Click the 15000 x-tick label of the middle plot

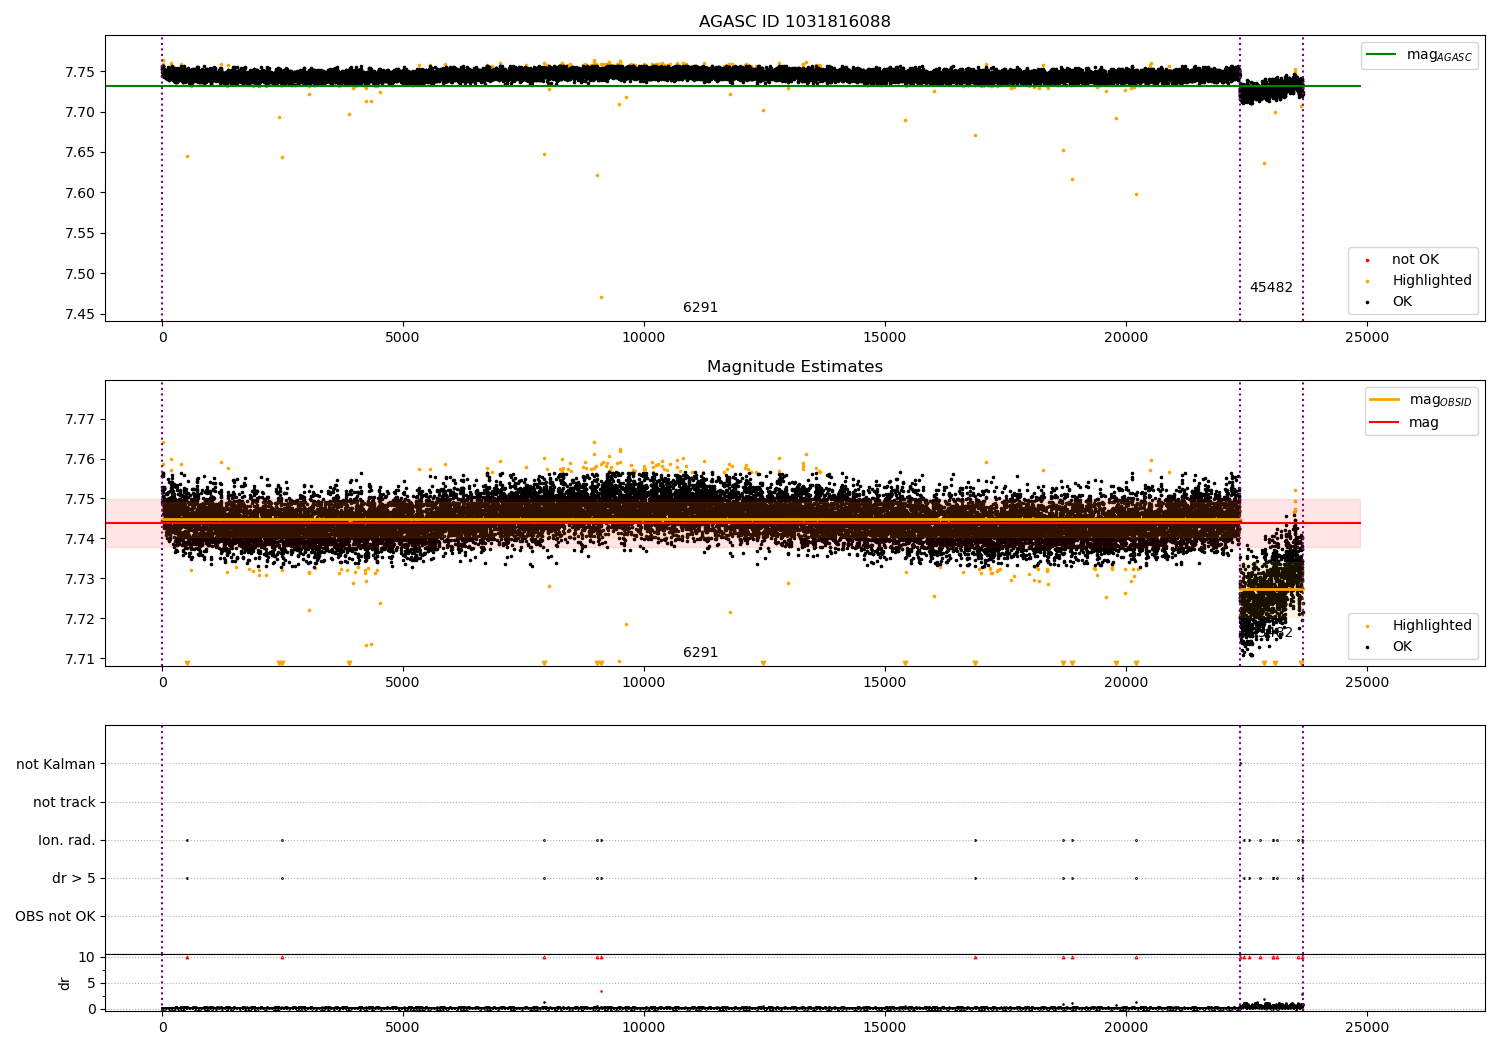pyautogui.click(x=885, y=683)
